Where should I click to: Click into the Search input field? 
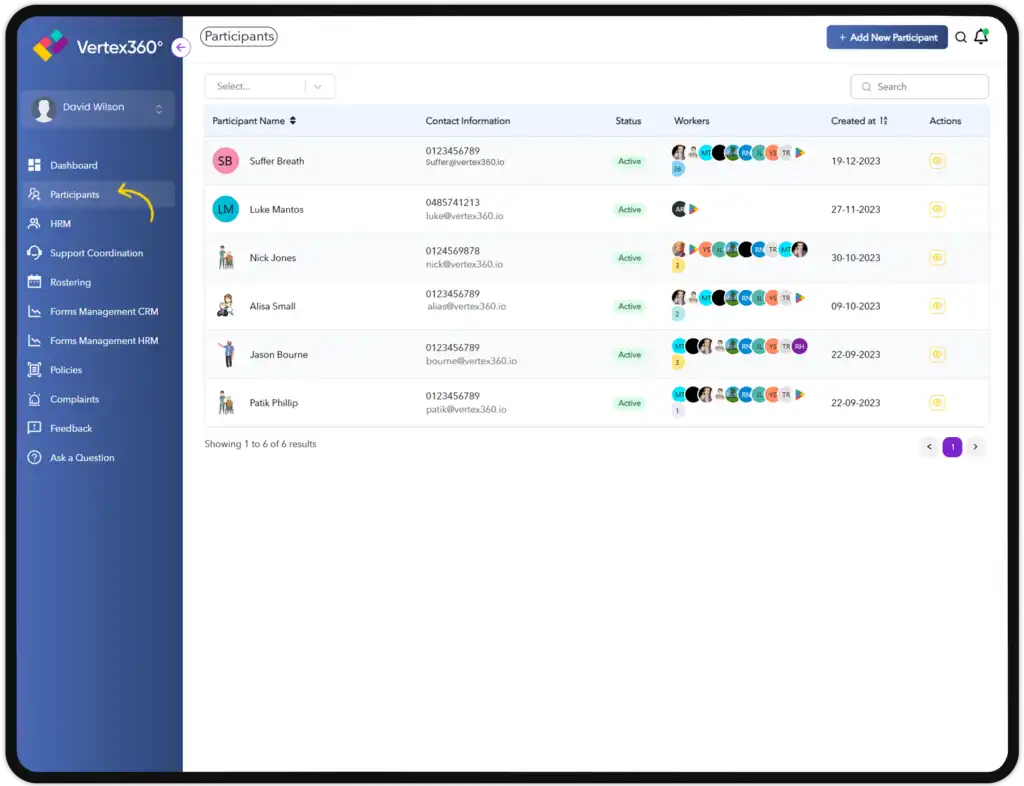[927, 87]
